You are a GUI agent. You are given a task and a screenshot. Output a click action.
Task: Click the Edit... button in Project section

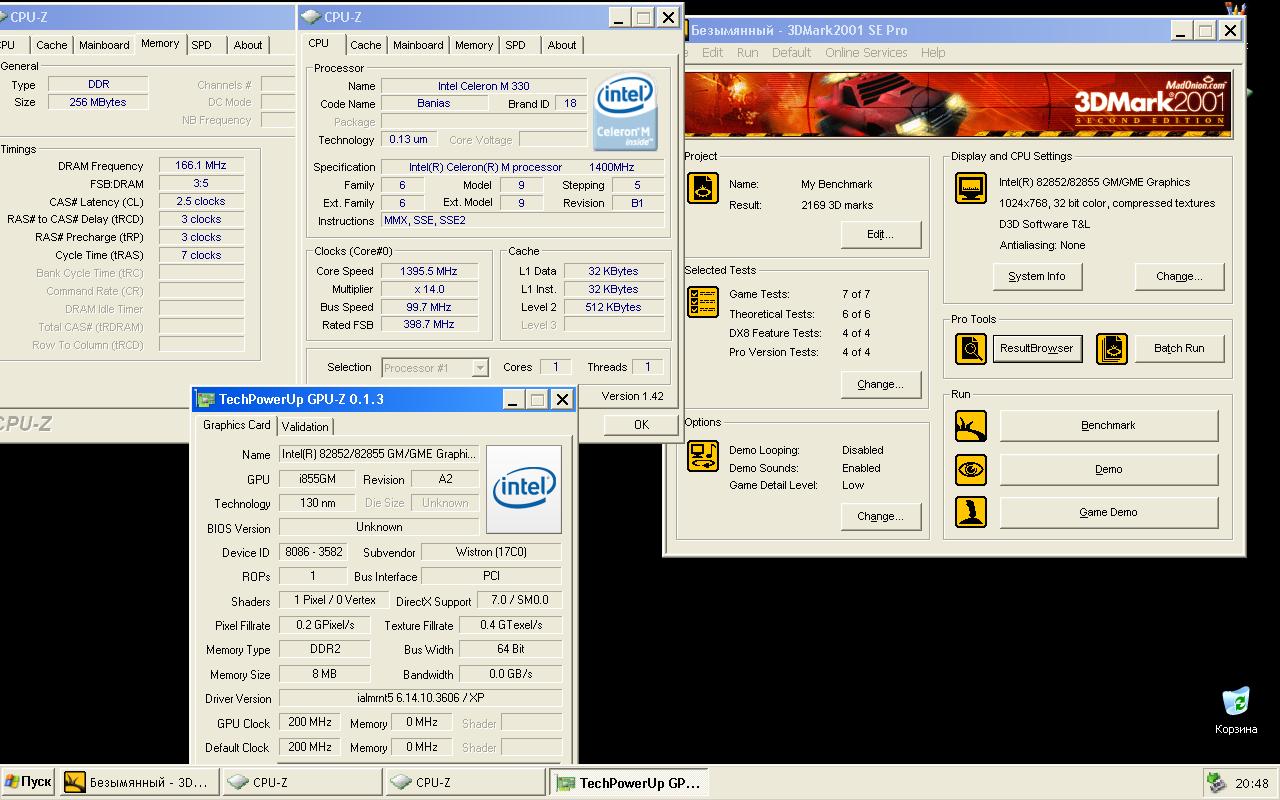880,234
